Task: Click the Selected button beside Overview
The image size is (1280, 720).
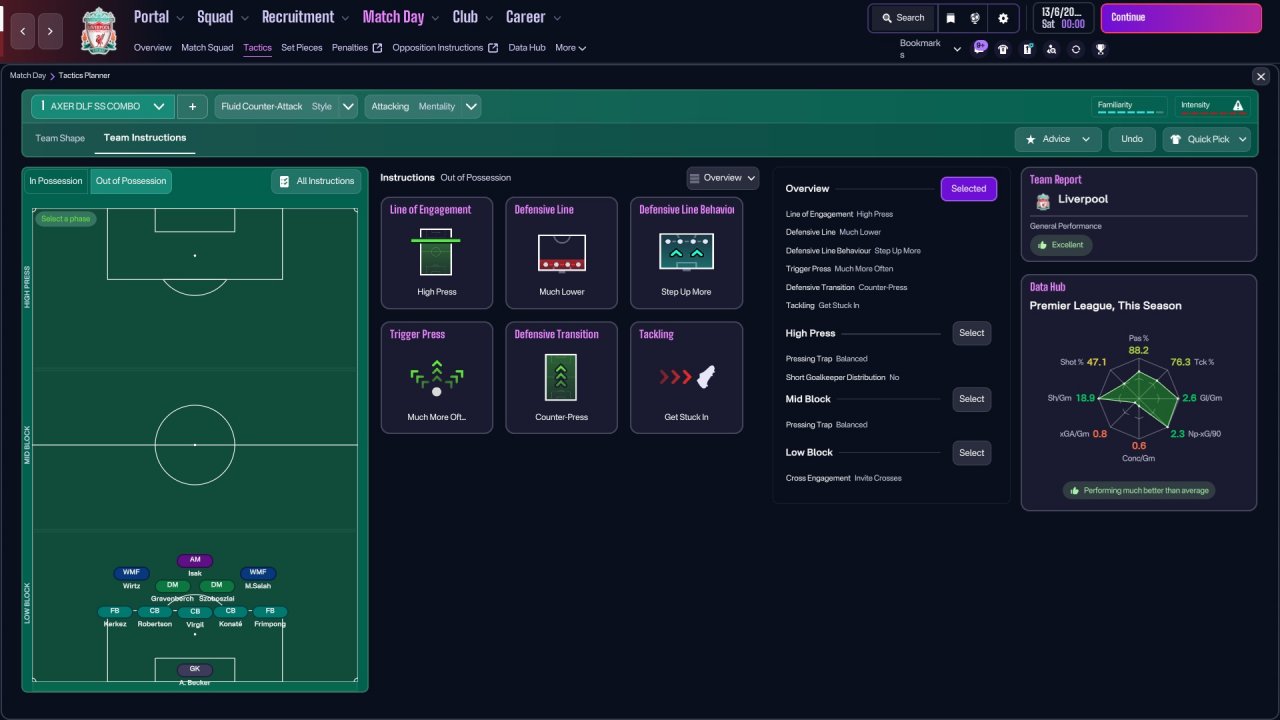Action: [969, 189]
